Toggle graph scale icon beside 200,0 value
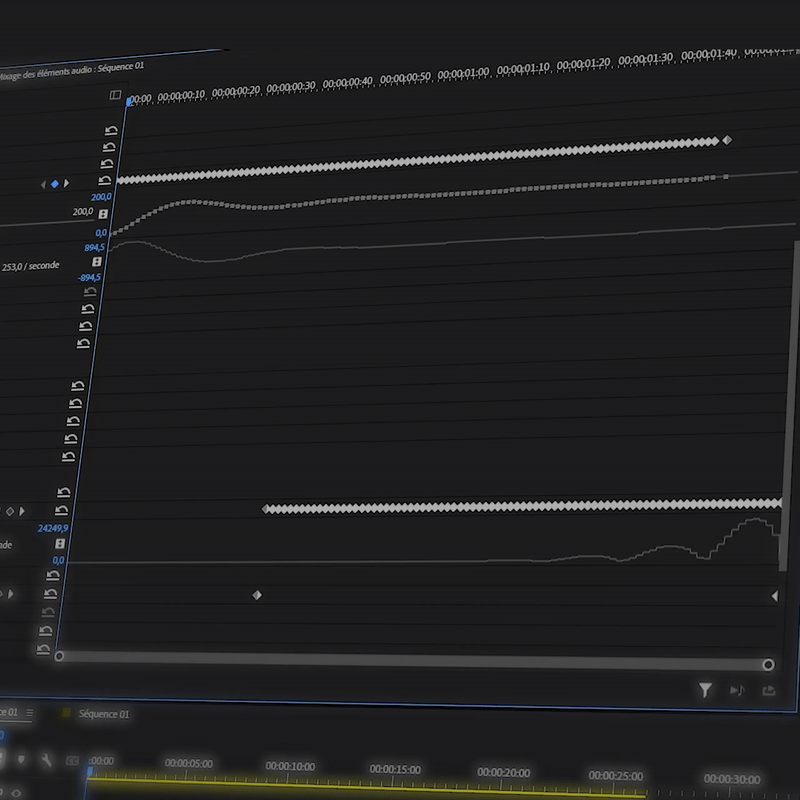 click(103, 213)
